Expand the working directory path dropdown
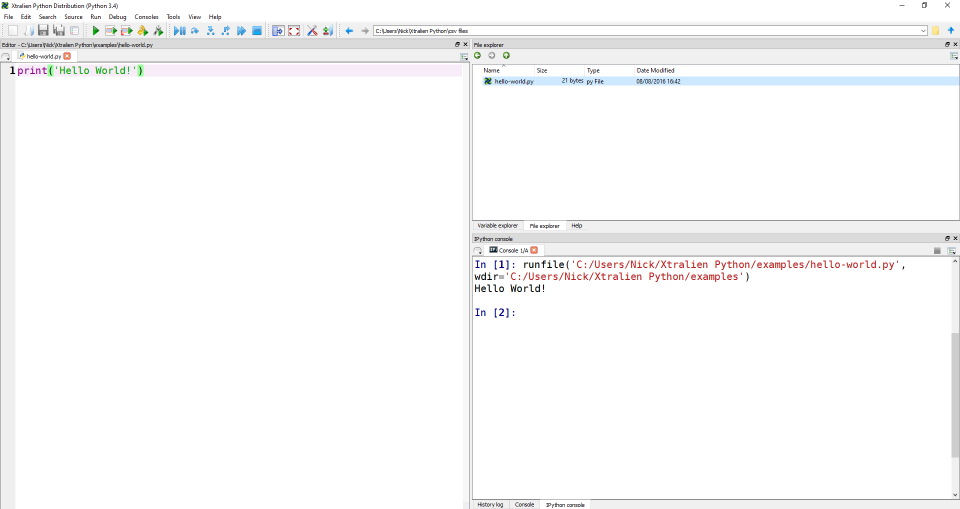960x509 pixels. tap(923, 31)
